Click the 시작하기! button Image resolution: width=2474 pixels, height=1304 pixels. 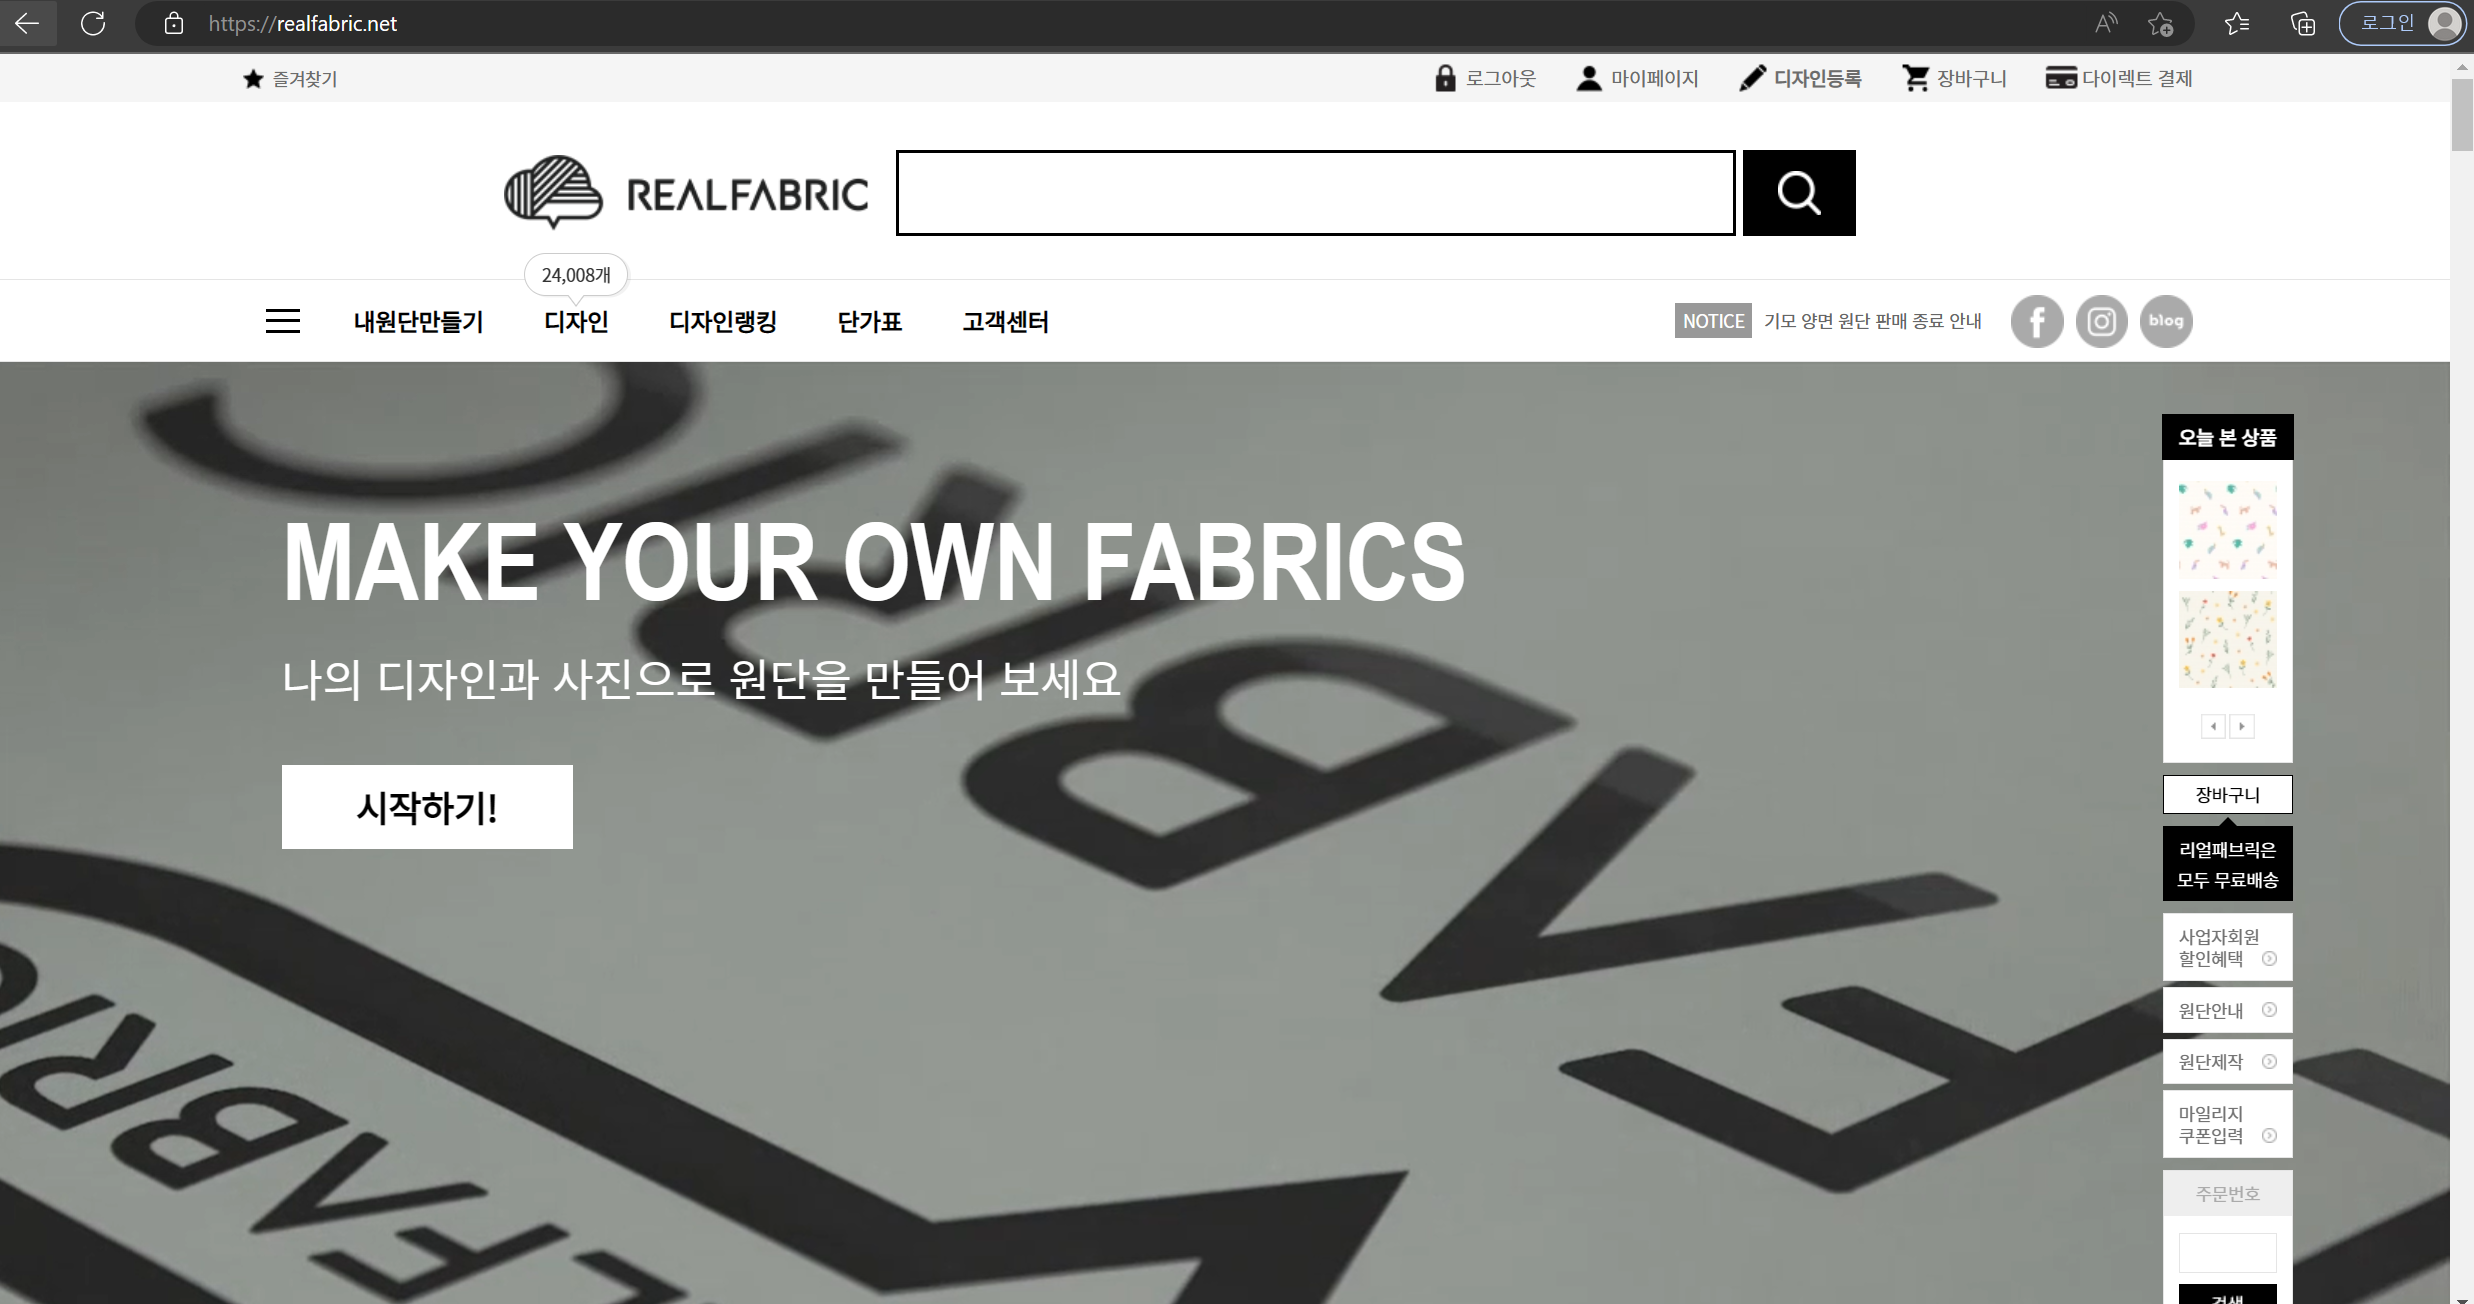[x=427, y=807]
